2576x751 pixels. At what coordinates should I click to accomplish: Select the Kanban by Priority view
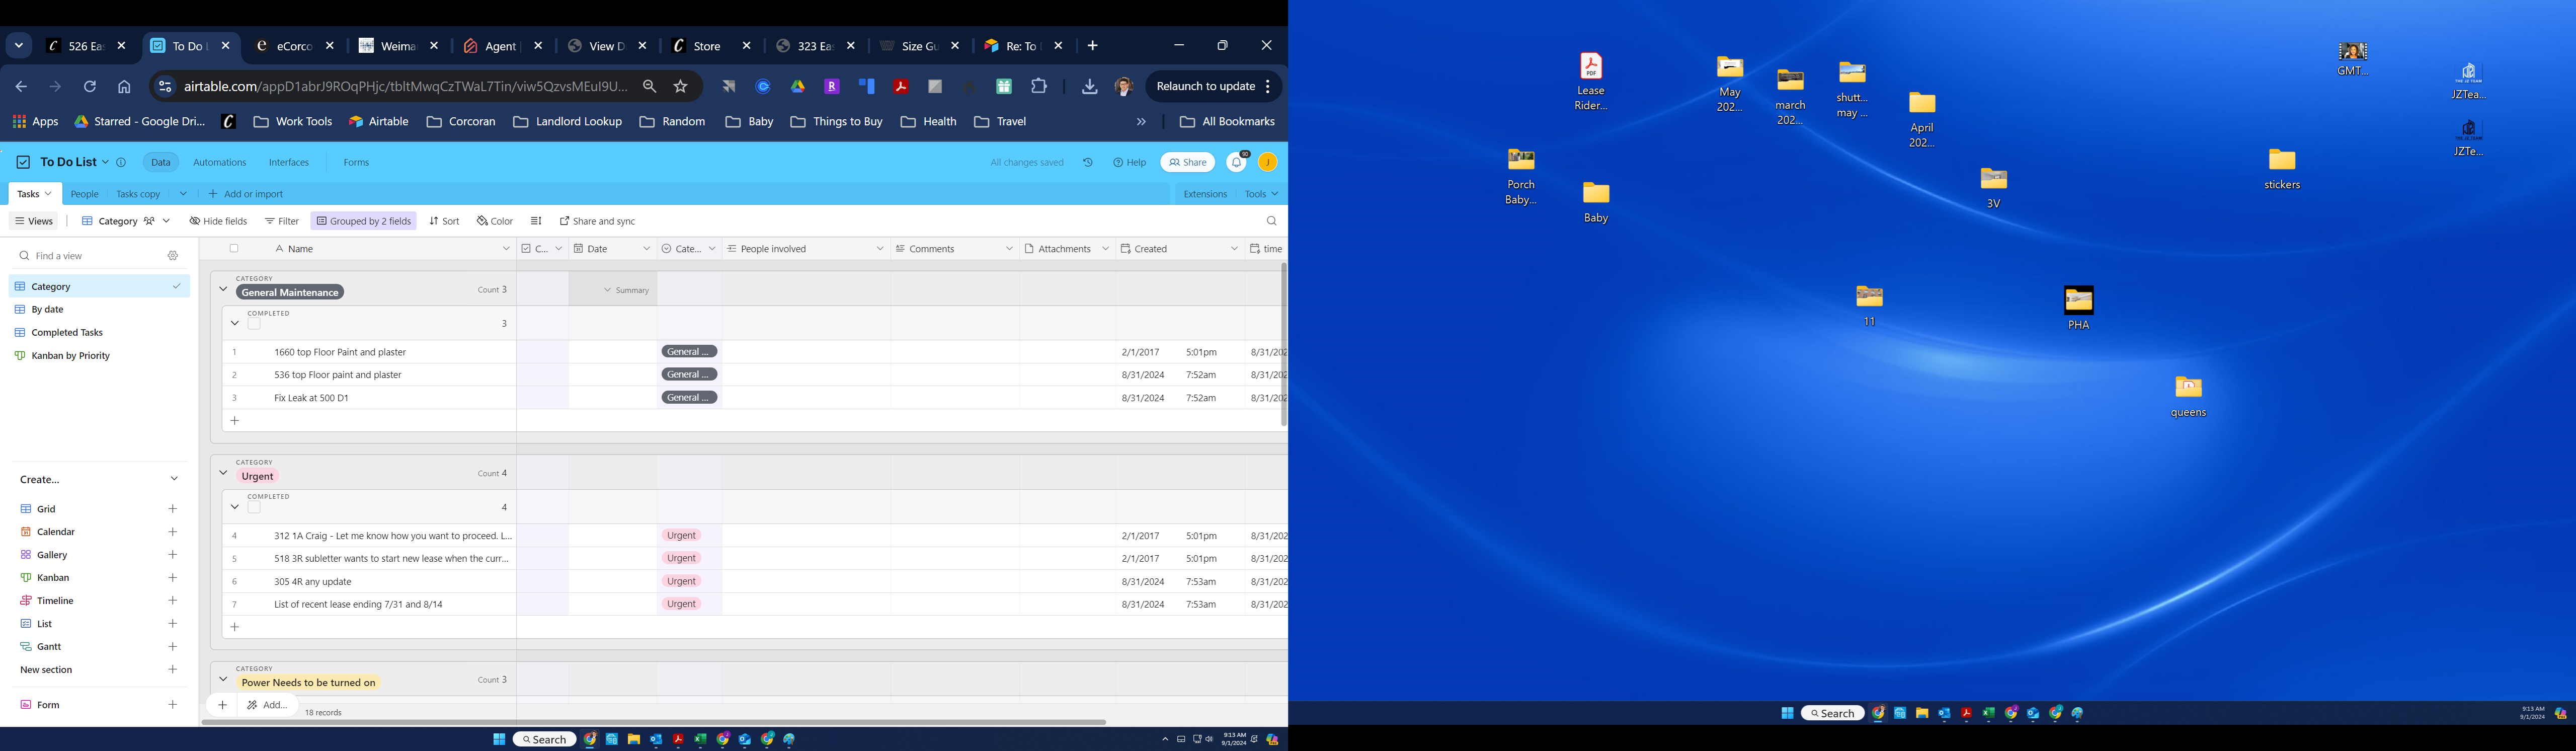(x=99, y=356)
